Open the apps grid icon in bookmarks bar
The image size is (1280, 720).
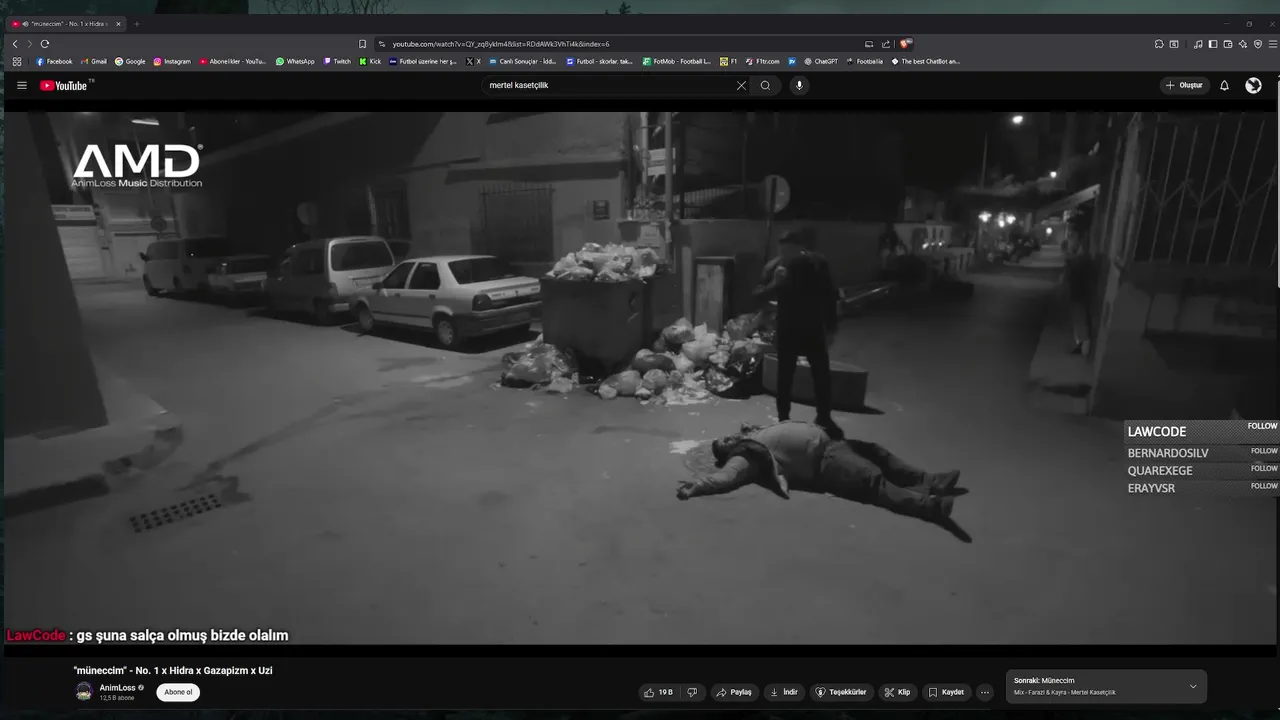(17, 61)
